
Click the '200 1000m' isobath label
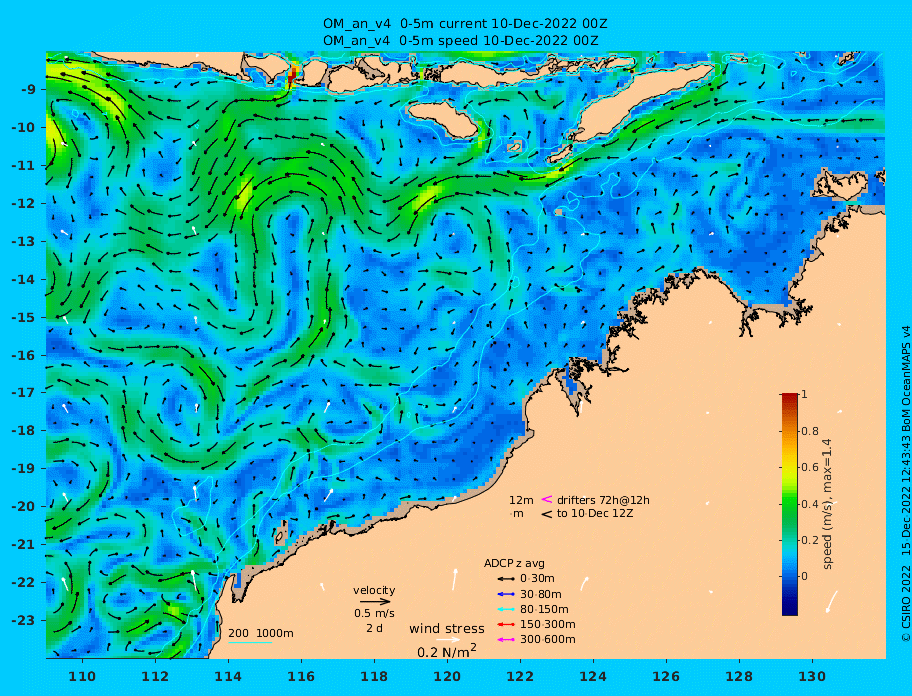pos(261,633)
